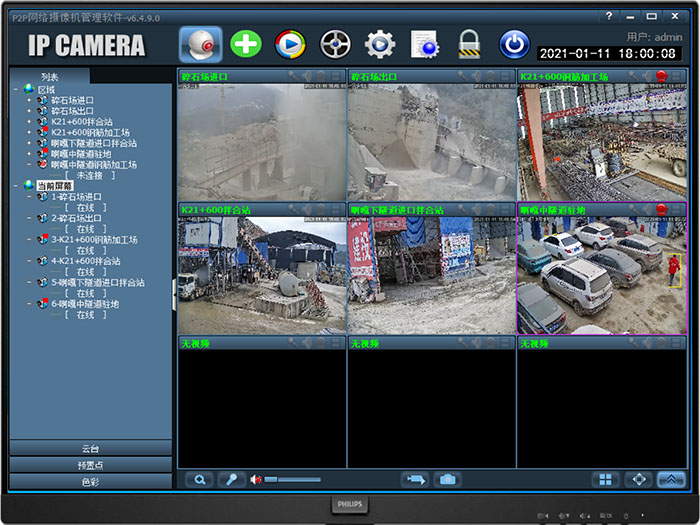Viewport: 700px width, 525px height.
Task: Click the 色彩 button
Action: [90, 481]
